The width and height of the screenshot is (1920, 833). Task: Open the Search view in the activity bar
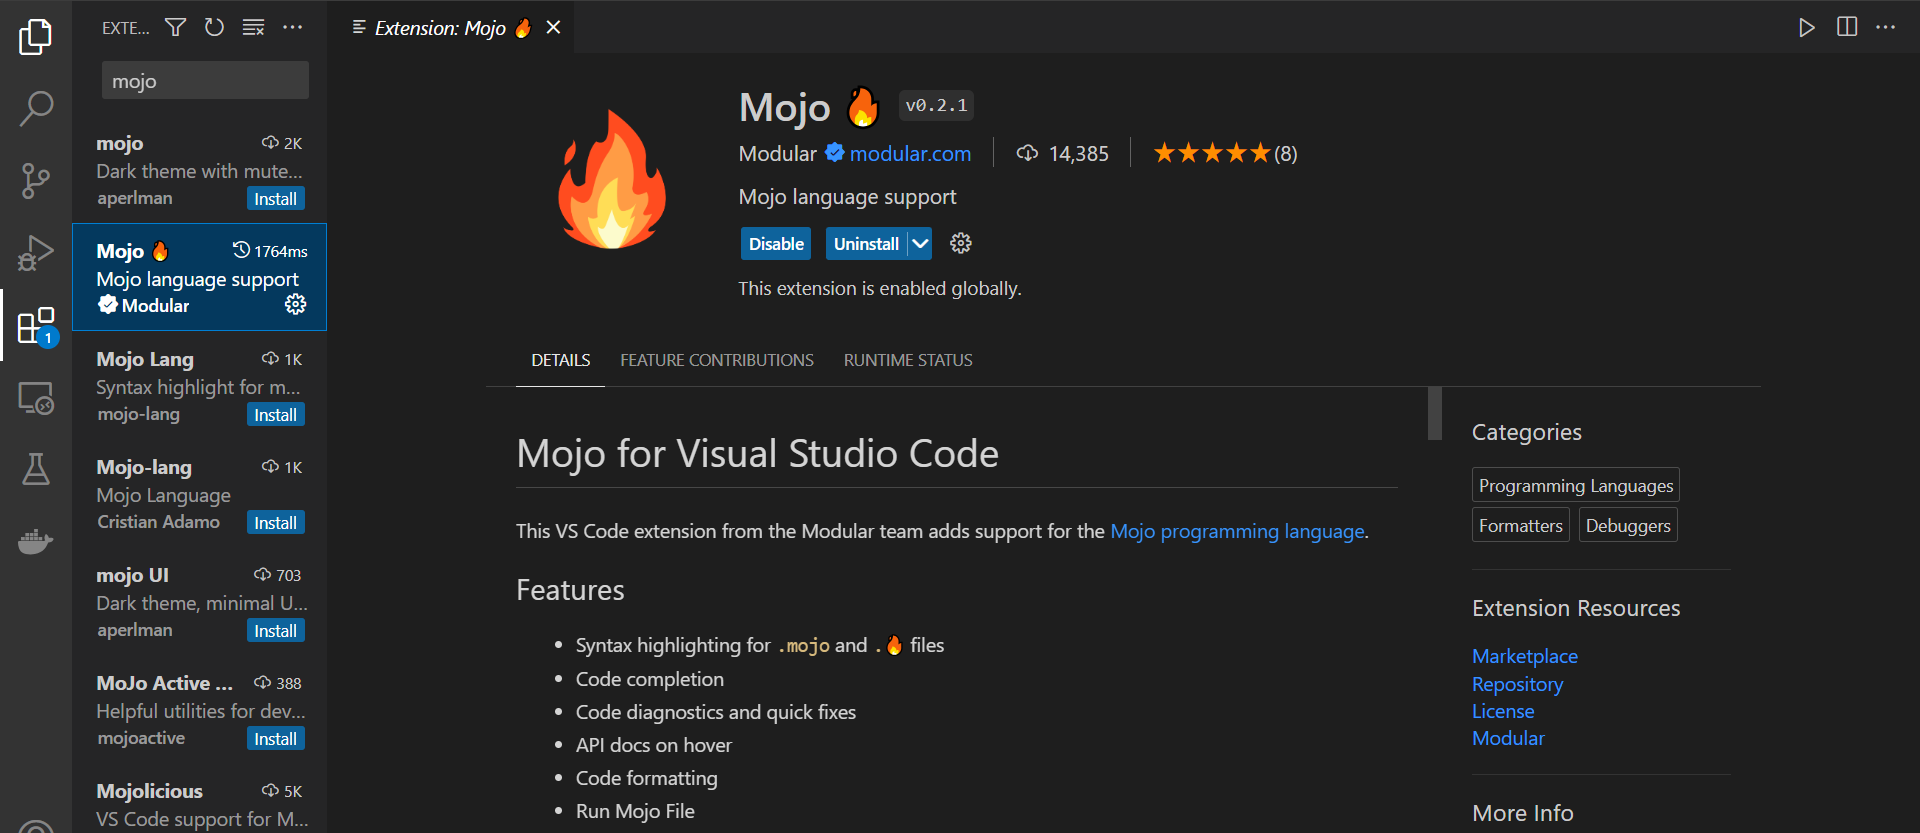click(x=36, y=109)
